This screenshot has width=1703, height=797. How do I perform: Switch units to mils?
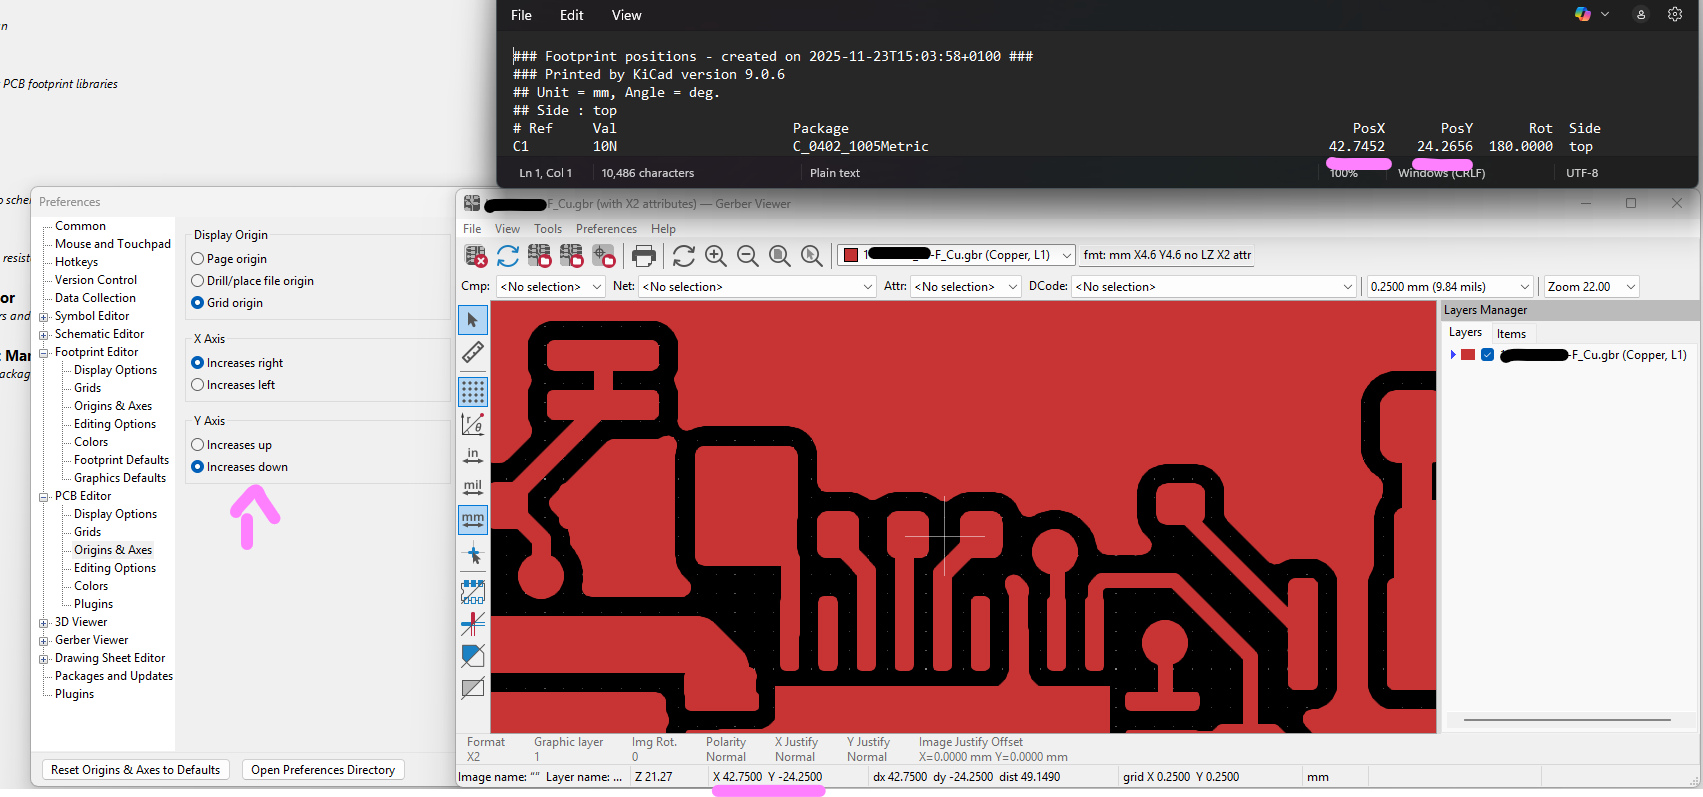473,487
